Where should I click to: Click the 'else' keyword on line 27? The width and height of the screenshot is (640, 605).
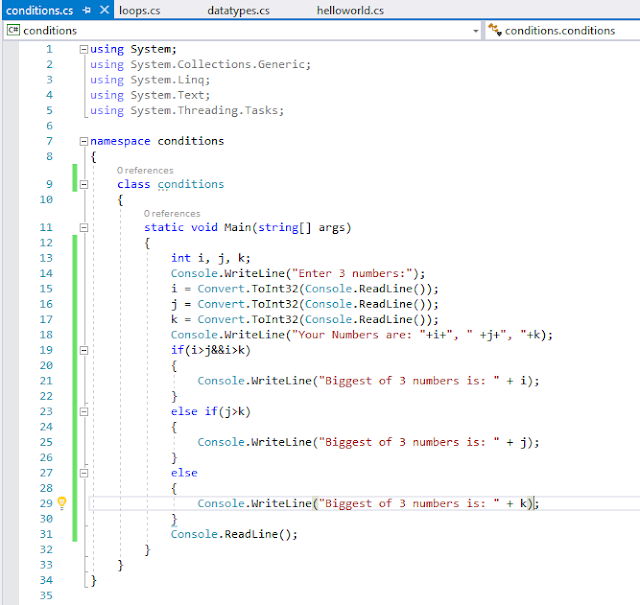click(184, 473)
